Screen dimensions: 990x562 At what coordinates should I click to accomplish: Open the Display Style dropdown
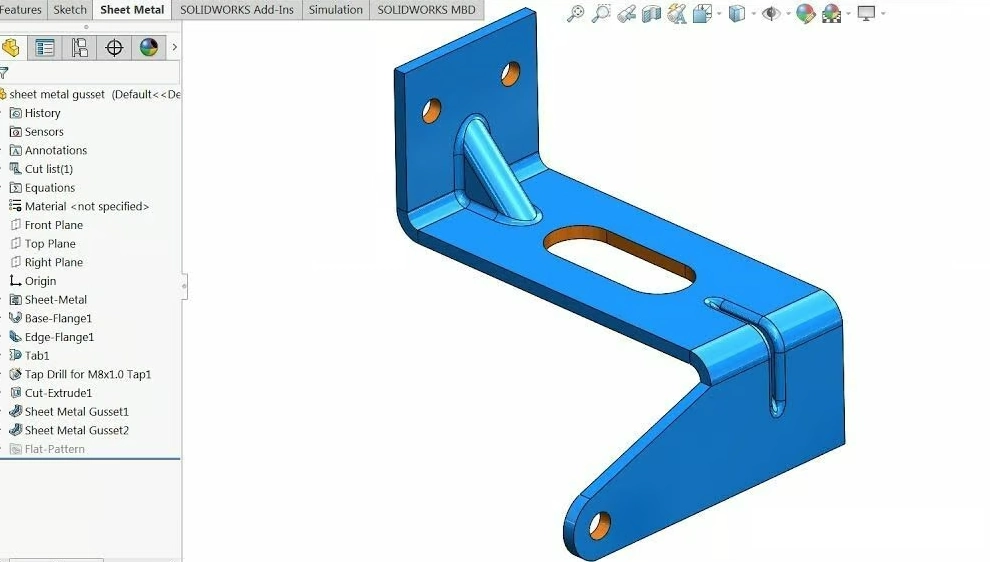point(738,14)
